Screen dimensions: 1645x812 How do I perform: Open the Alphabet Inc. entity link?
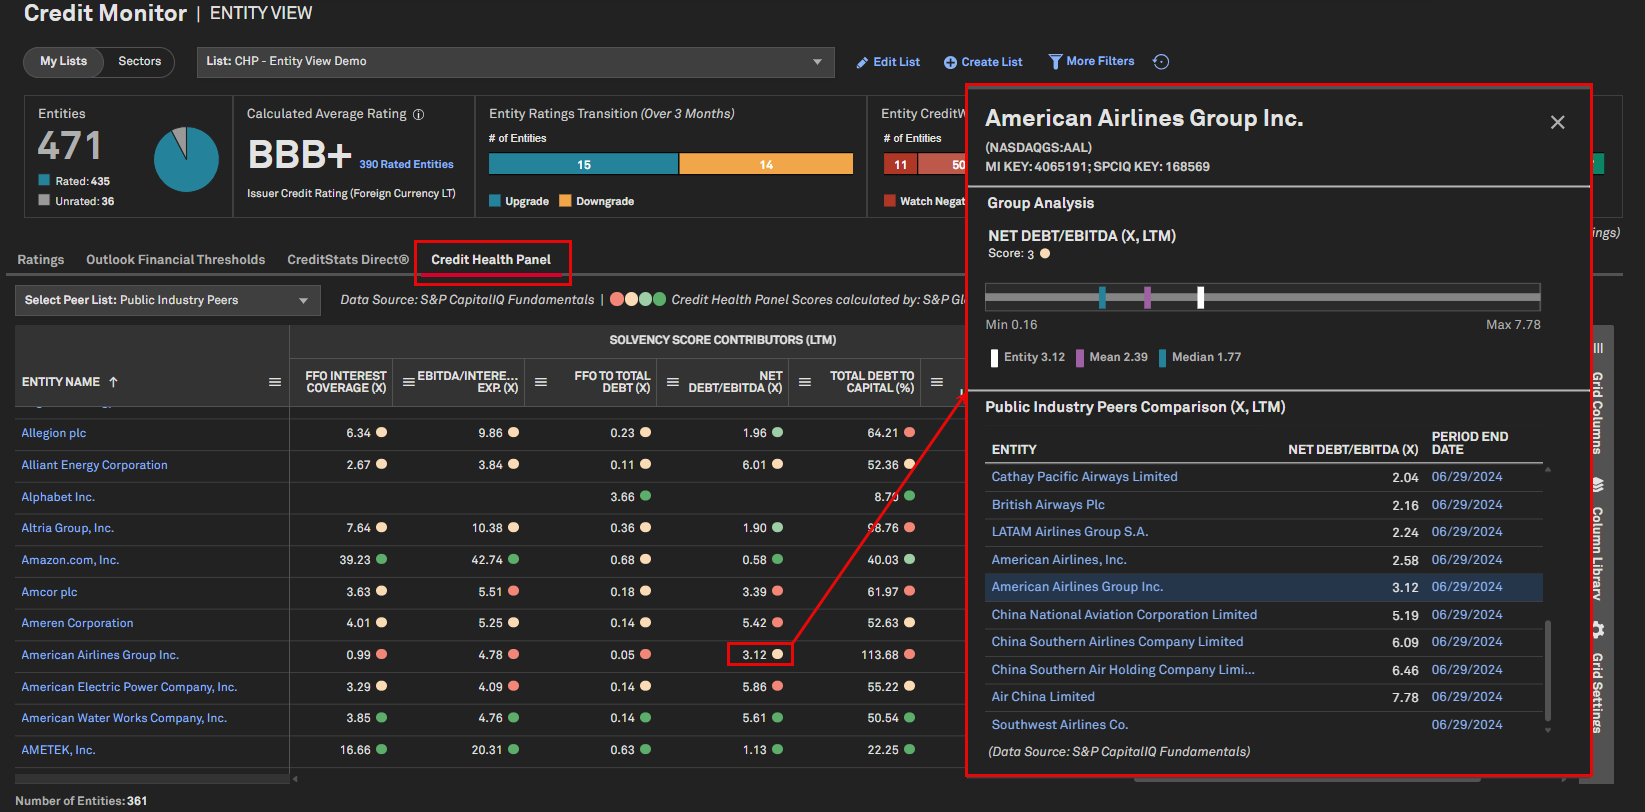point(58,497)
